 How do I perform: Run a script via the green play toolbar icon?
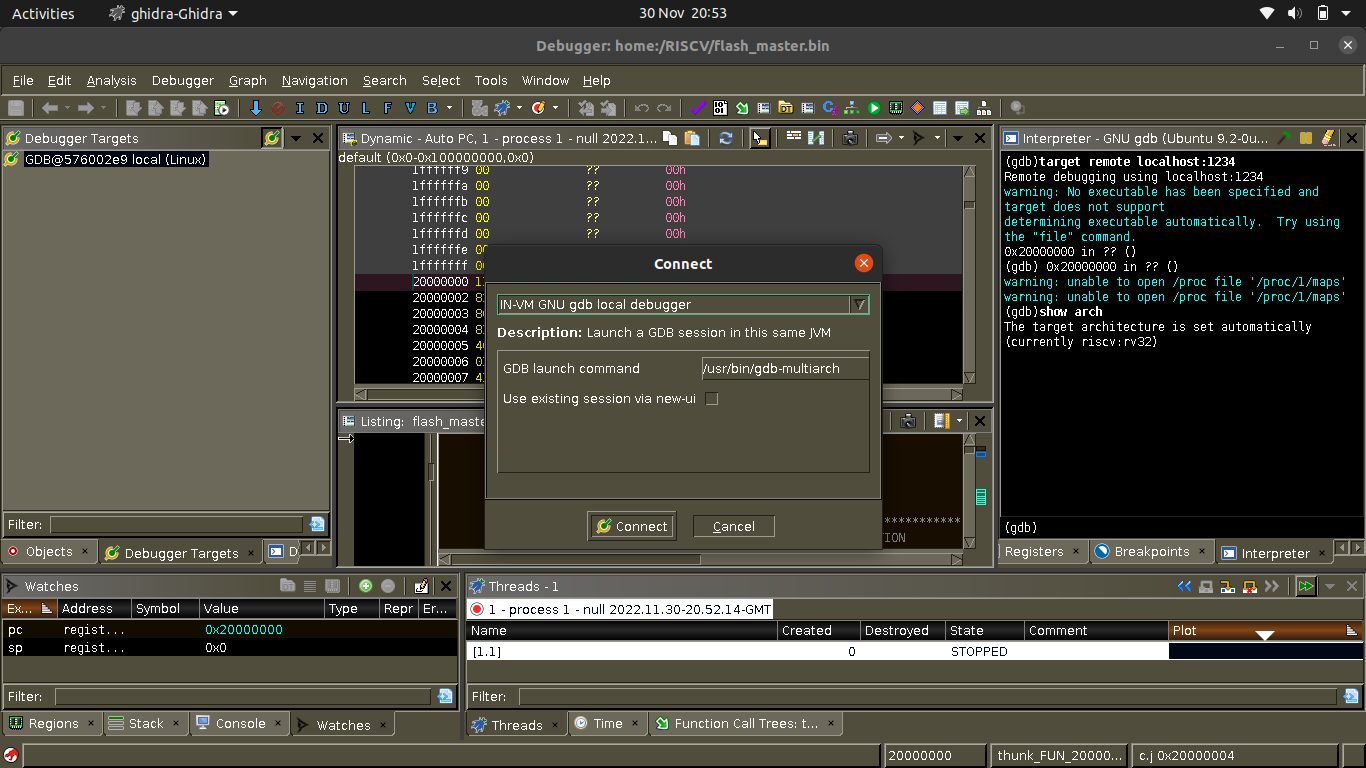(x=874, y=108)
